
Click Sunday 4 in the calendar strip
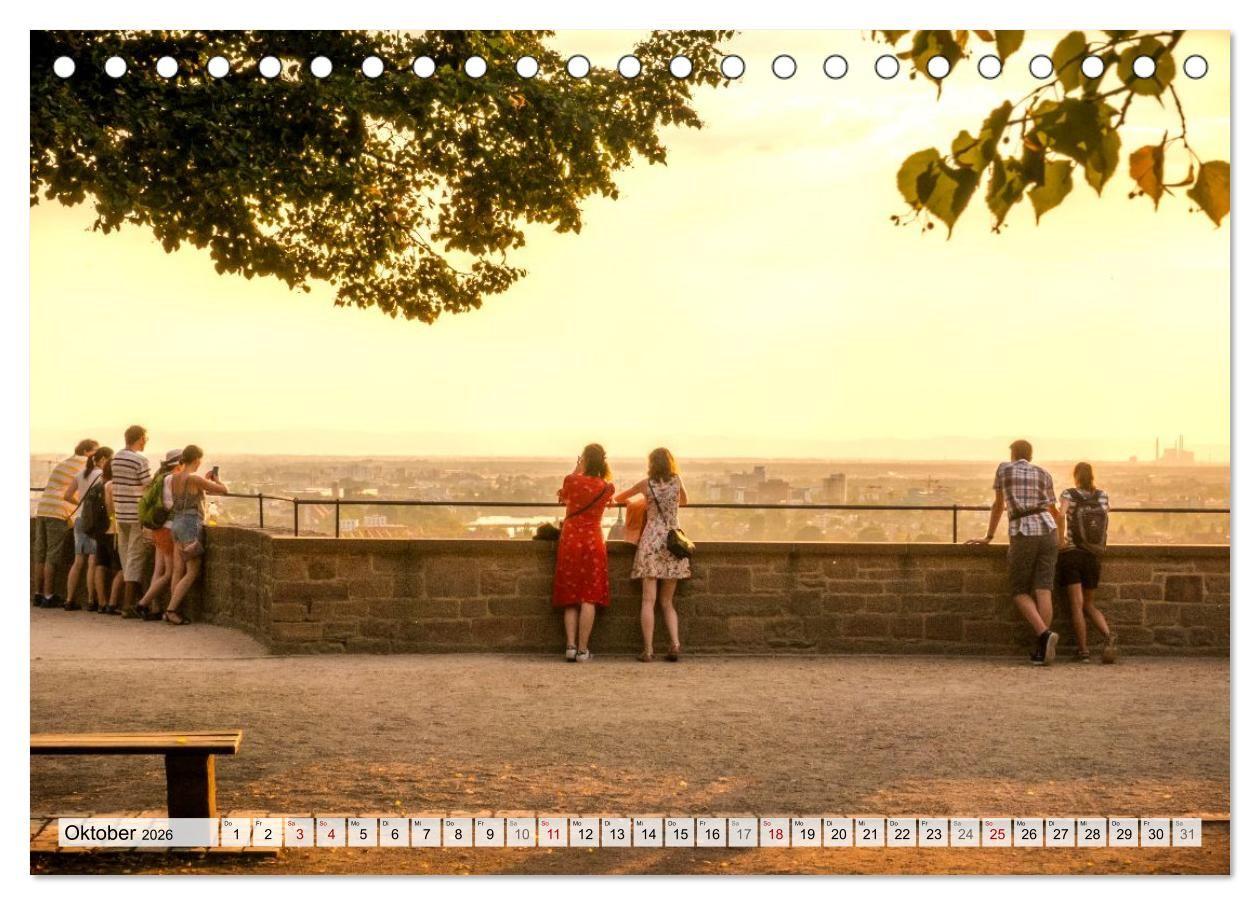click(x=331, y=833)
